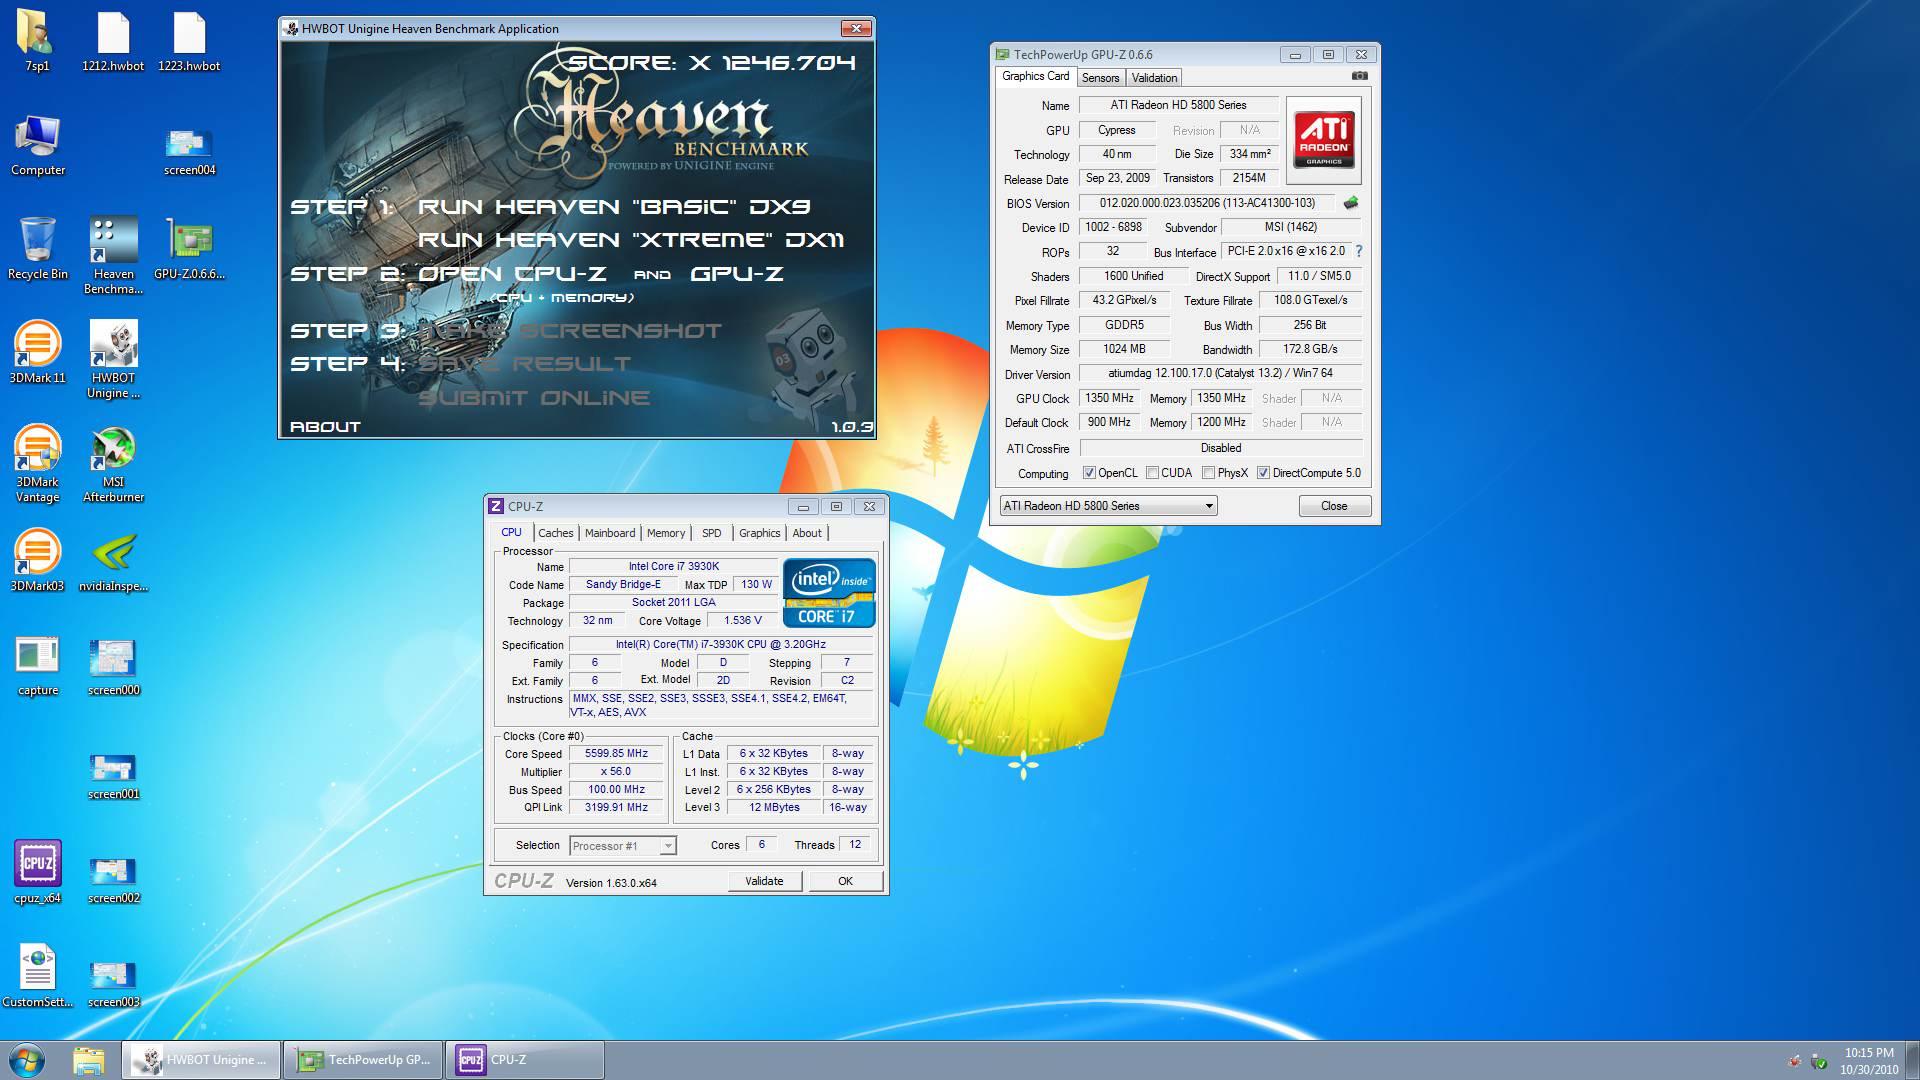Click the OK button in CPU-Z
The image size is (1920, 1080).
pos(845,881)
